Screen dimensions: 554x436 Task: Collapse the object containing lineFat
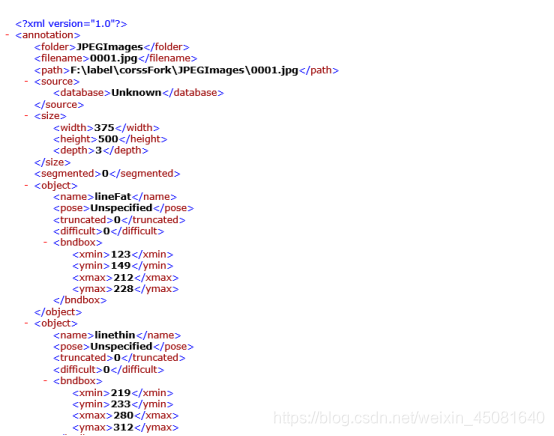click(x=26, y=185)
